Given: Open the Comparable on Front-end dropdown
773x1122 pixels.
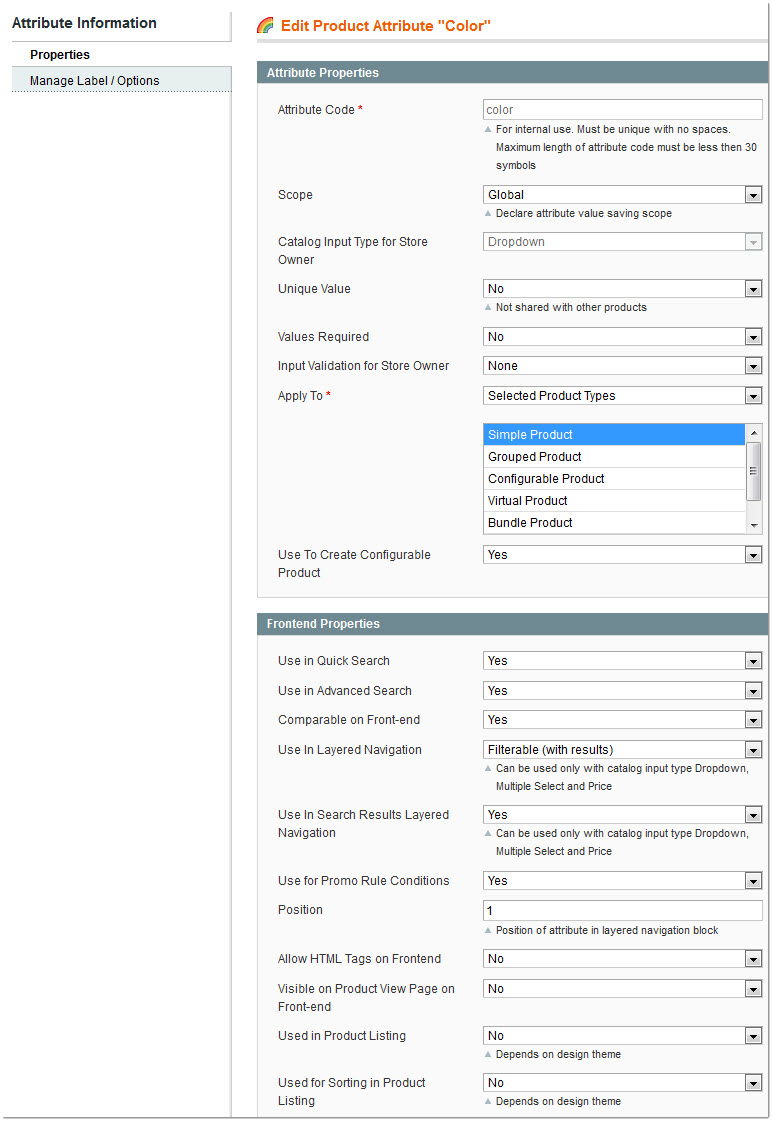Looking at the screenshot, I should tap(622, 720).
